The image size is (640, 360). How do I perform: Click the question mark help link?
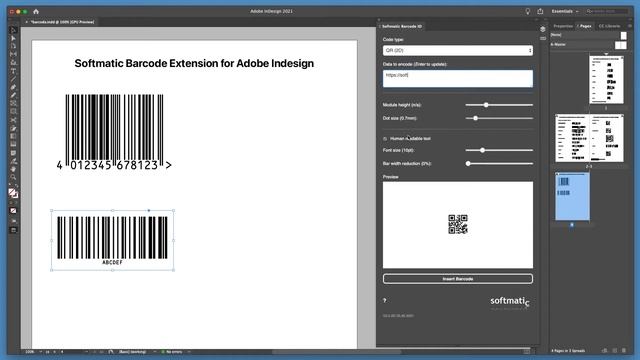[x=384, y=300]
